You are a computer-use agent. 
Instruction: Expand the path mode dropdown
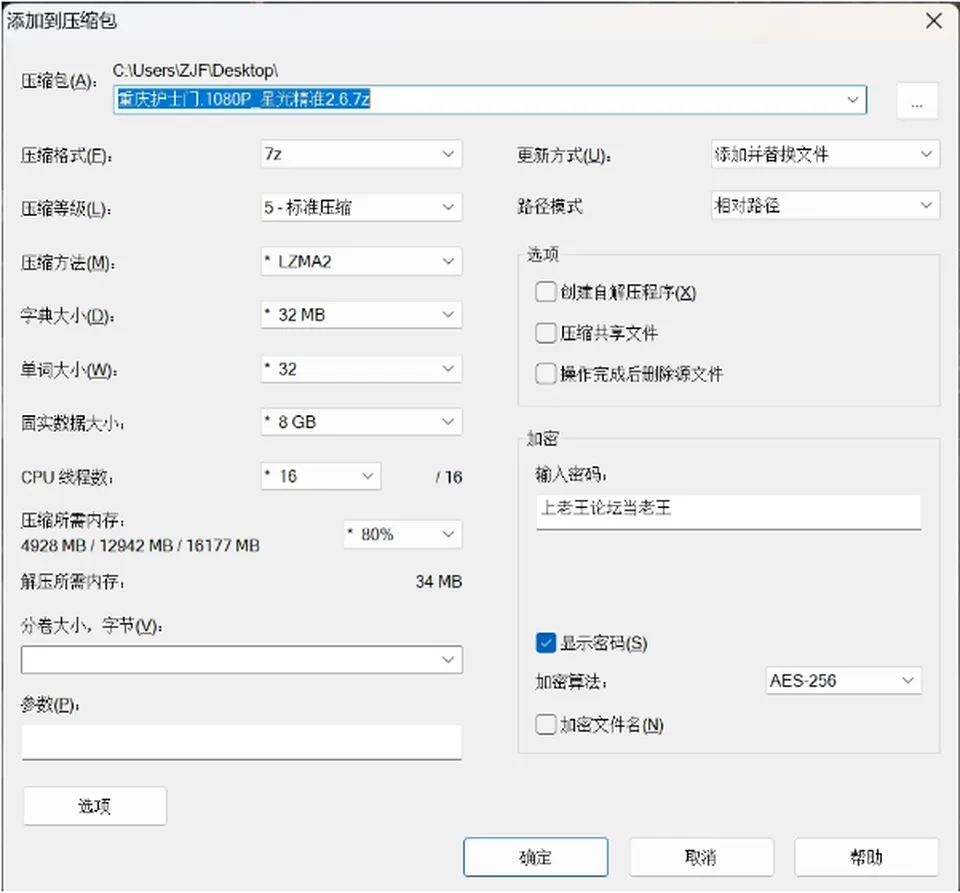[825, 205]
